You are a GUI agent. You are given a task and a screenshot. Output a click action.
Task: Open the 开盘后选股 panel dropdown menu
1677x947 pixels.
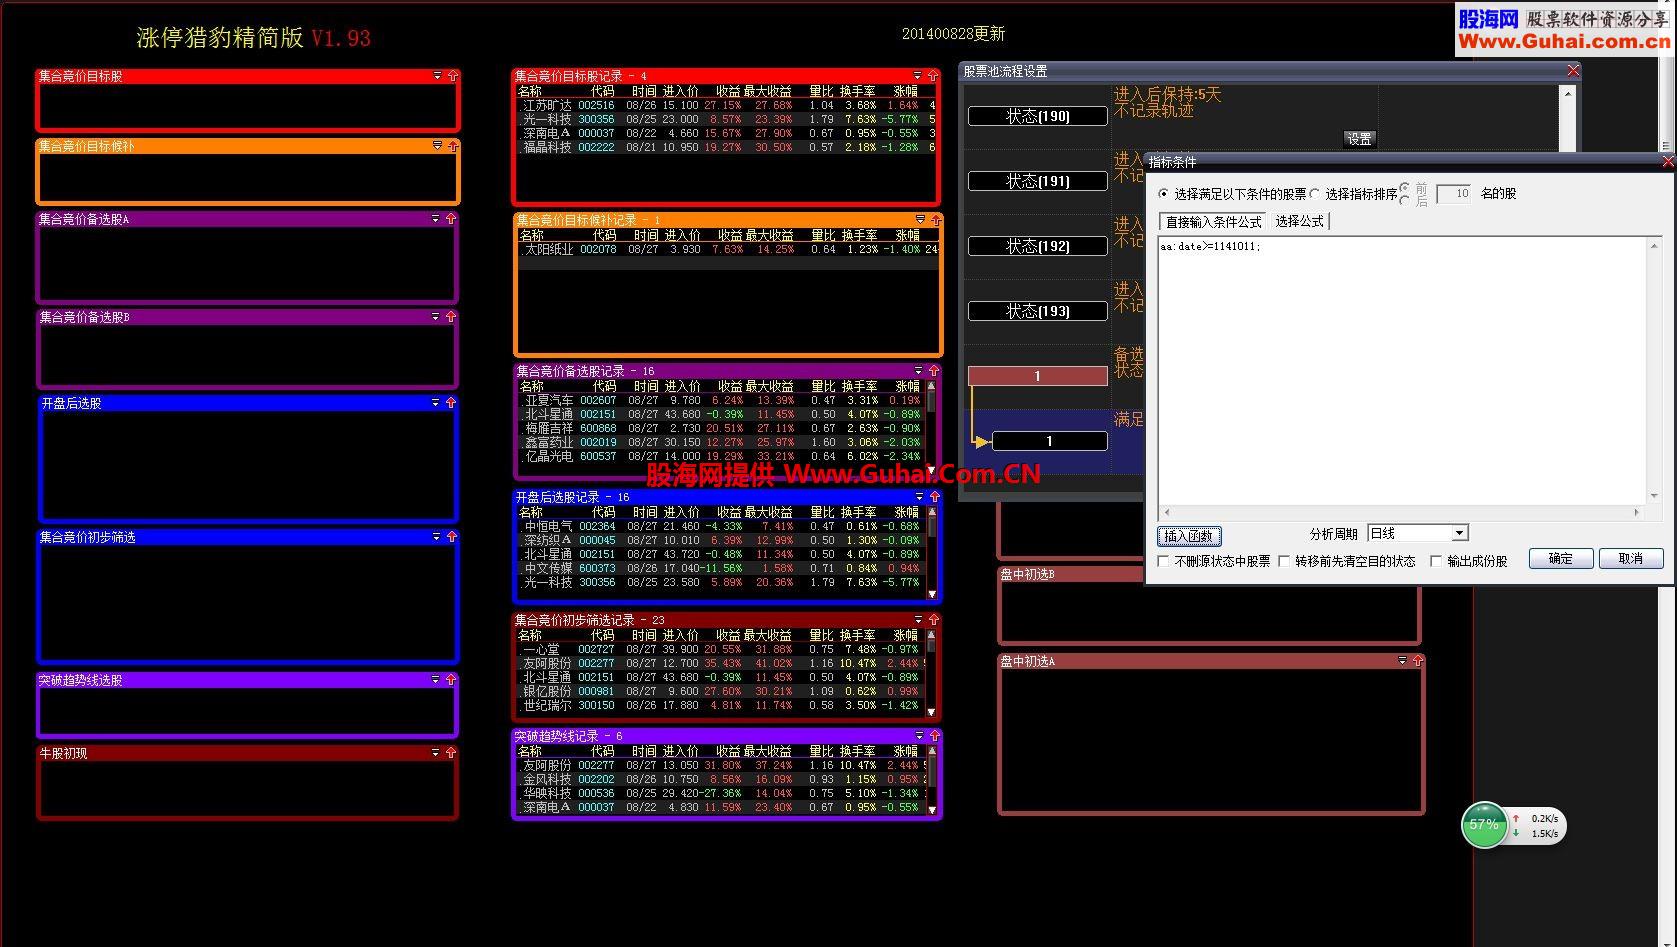click(x=435, y=403)
